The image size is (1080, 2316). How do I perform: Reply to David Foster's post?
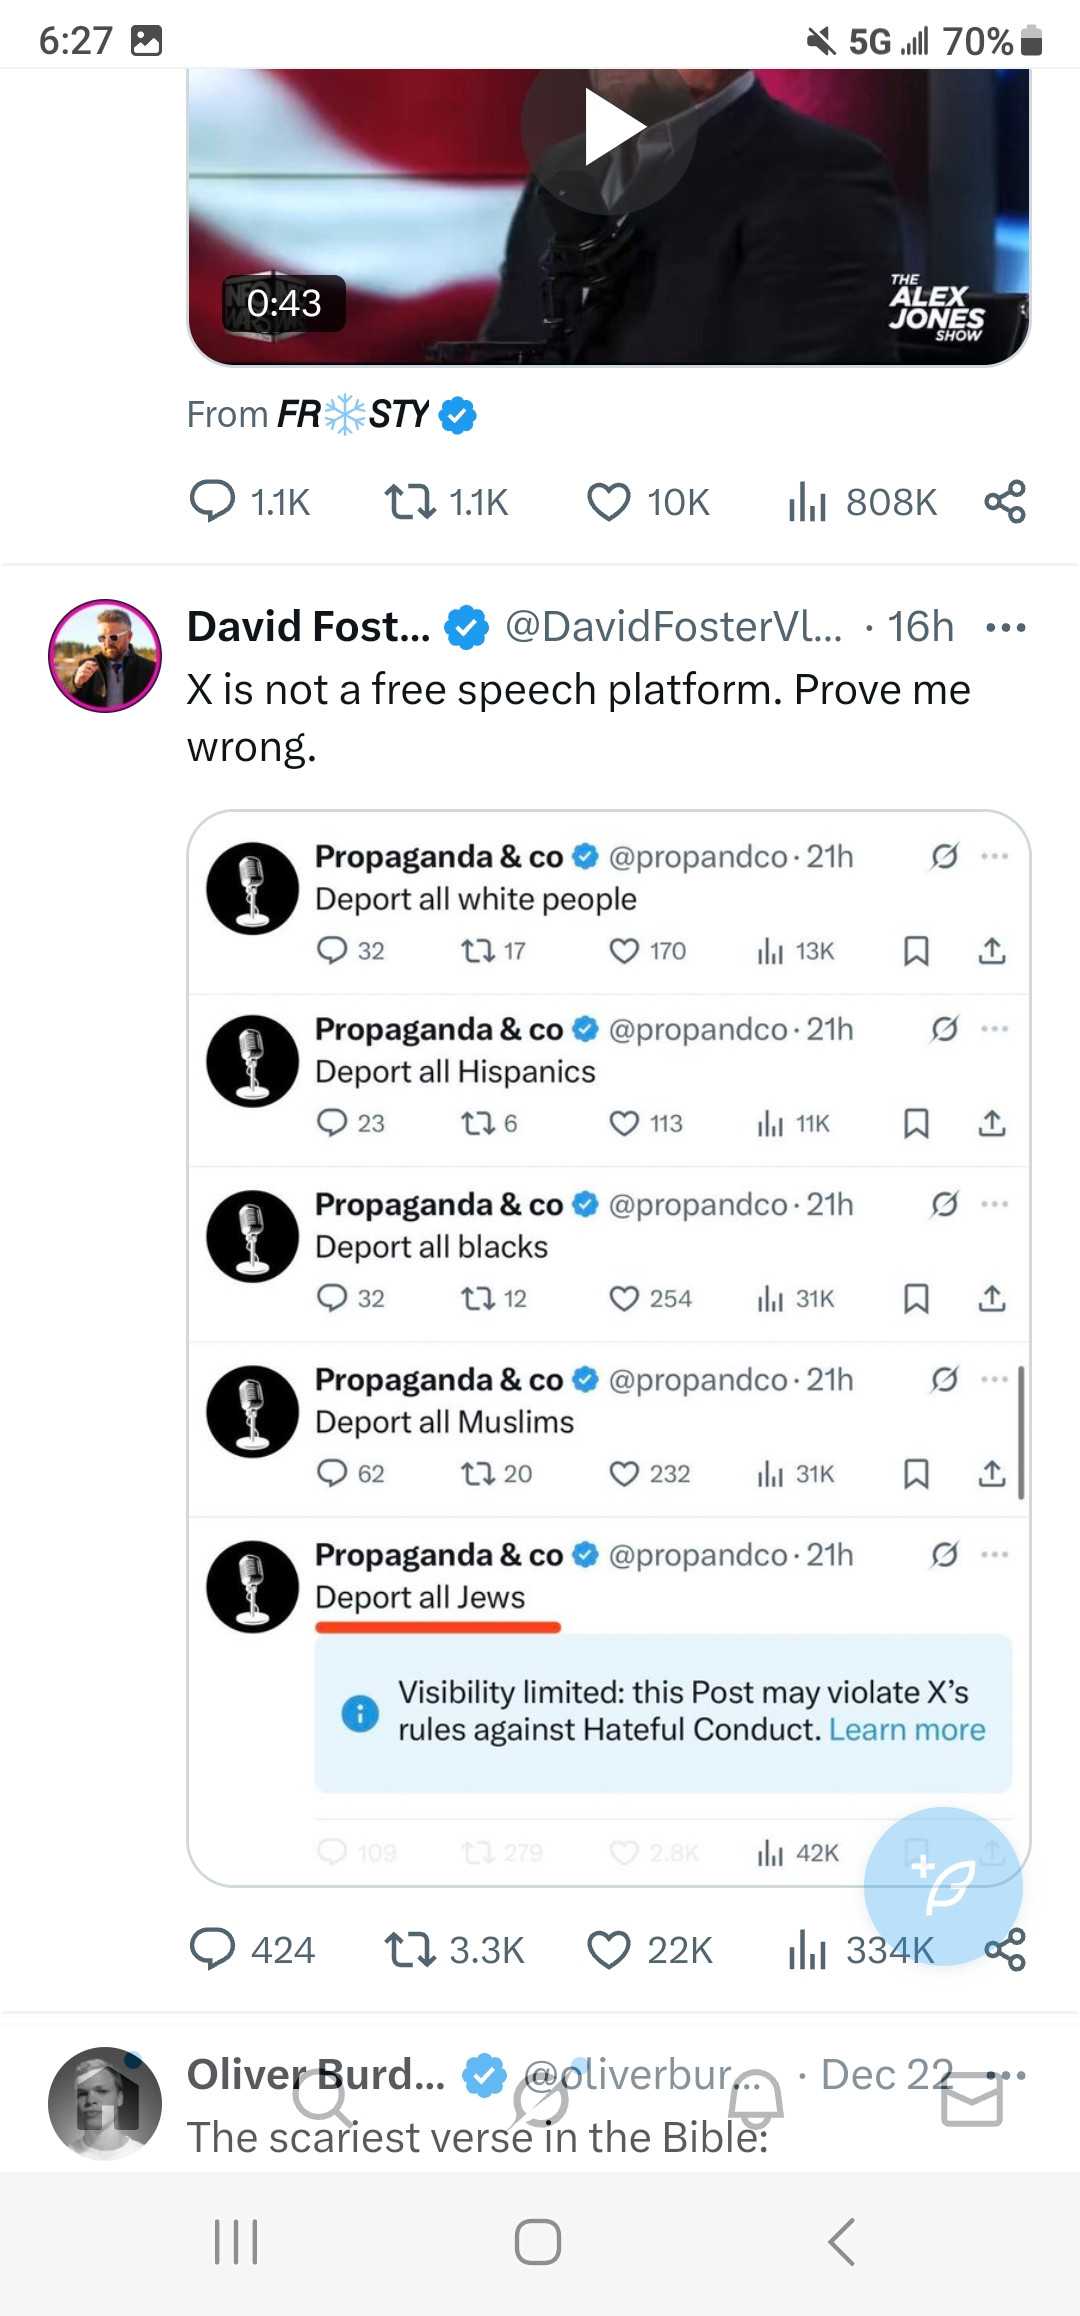point(213,1949)
